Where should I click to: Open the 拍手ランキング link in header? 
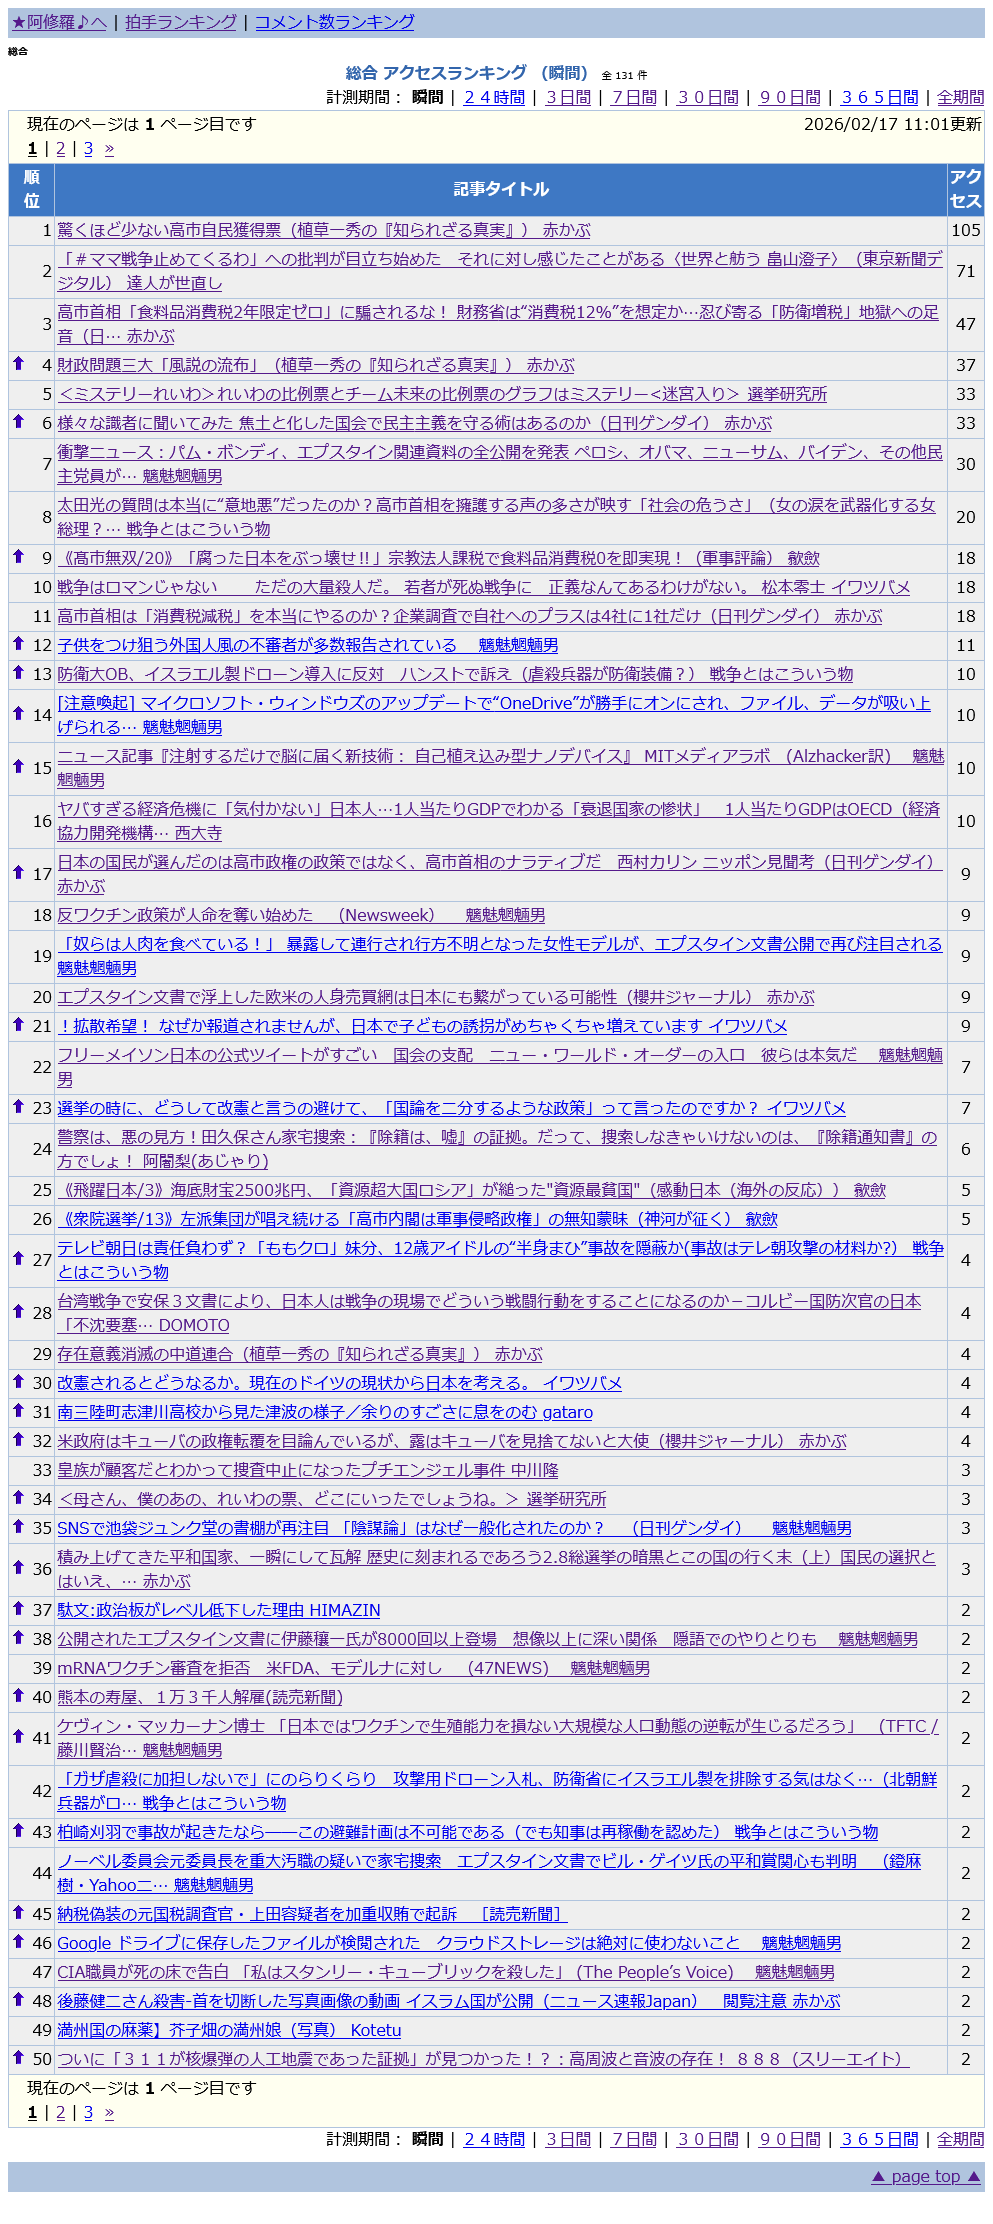pyautogui.click(x=181, y=22)
